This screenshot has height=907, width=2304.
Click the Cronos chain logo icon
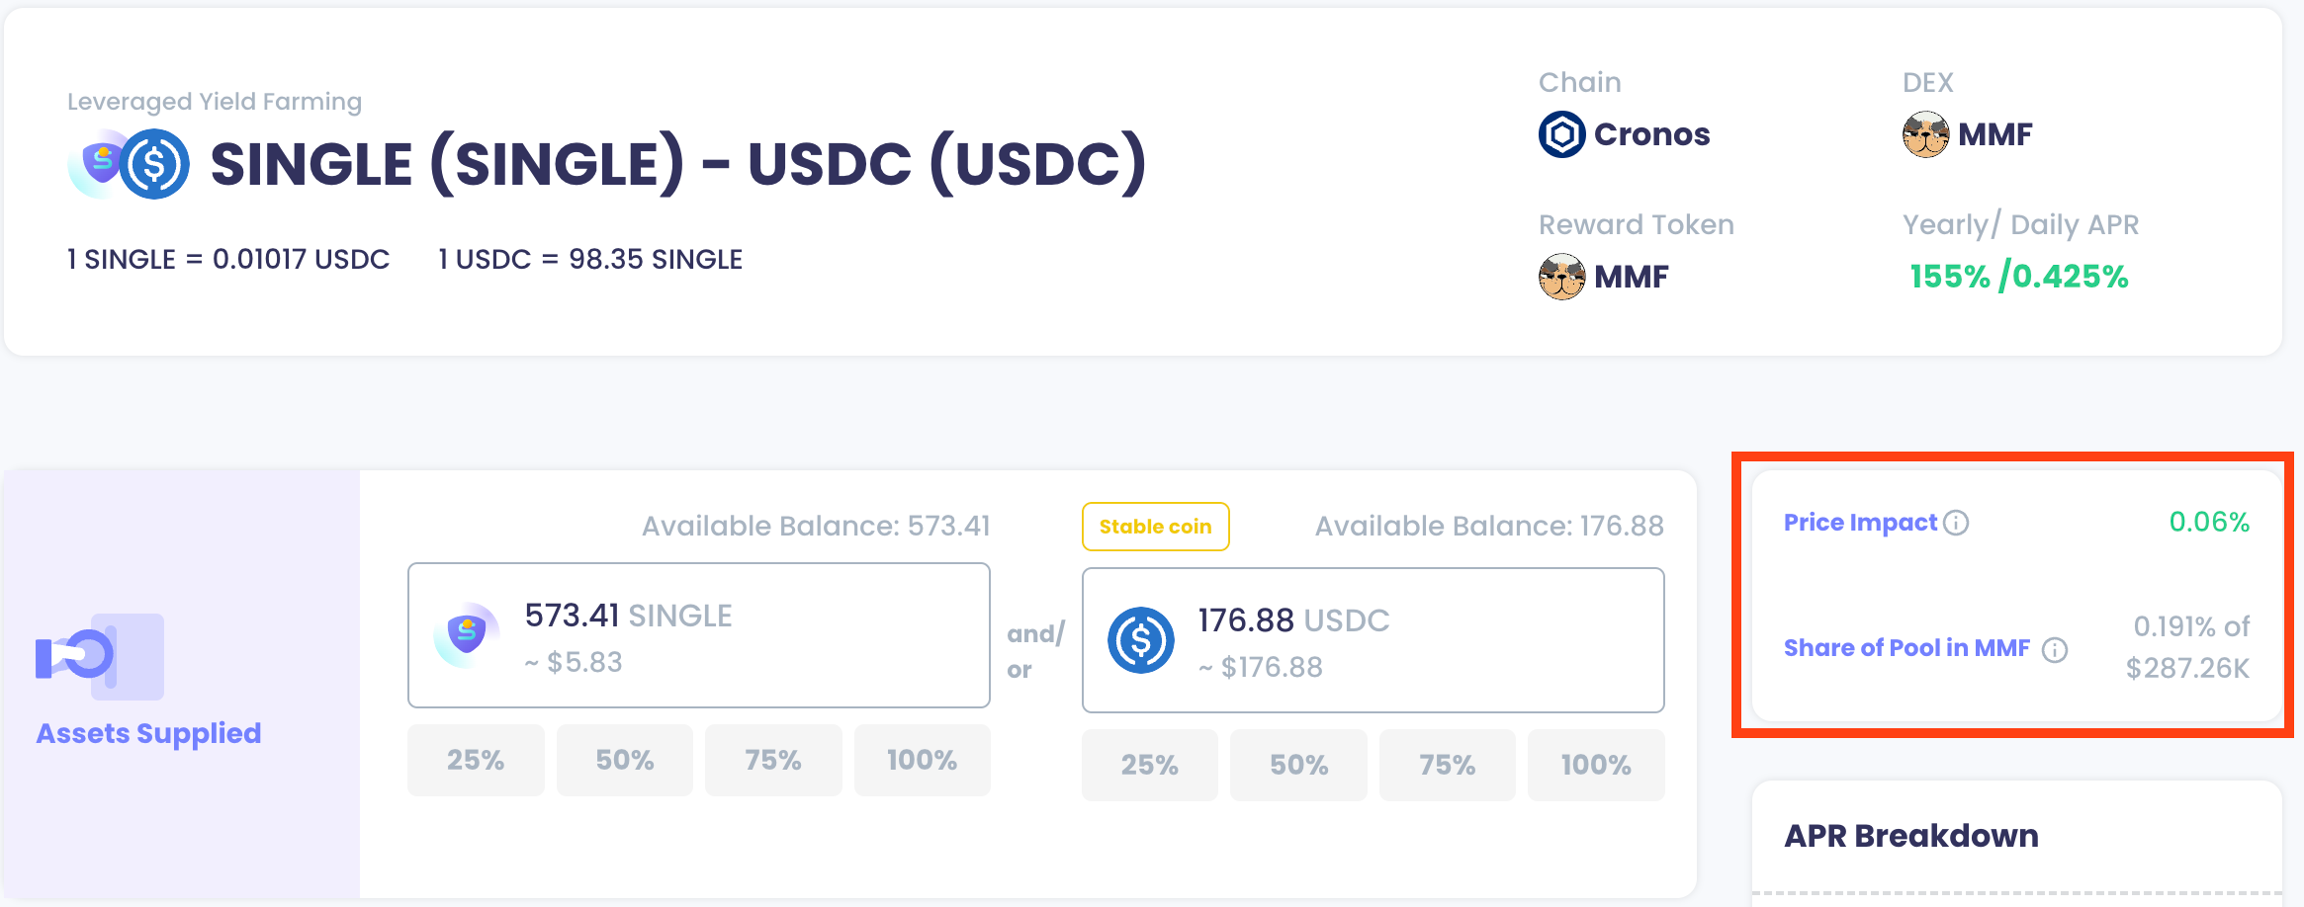[x=1561, y=134]
